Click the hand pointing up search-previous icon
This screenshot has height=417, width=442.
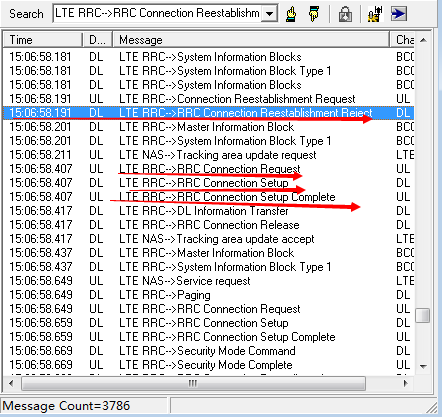point(291,14)
